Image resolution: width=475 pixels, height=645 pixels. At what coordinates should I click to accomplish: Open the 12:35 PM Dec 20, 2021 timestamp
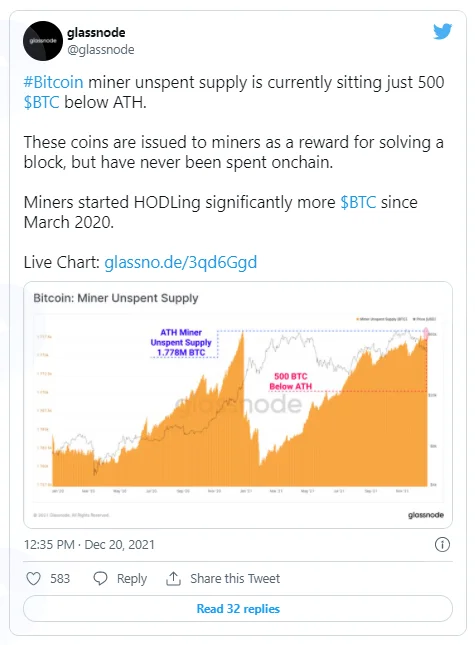[x=89, y=545]
